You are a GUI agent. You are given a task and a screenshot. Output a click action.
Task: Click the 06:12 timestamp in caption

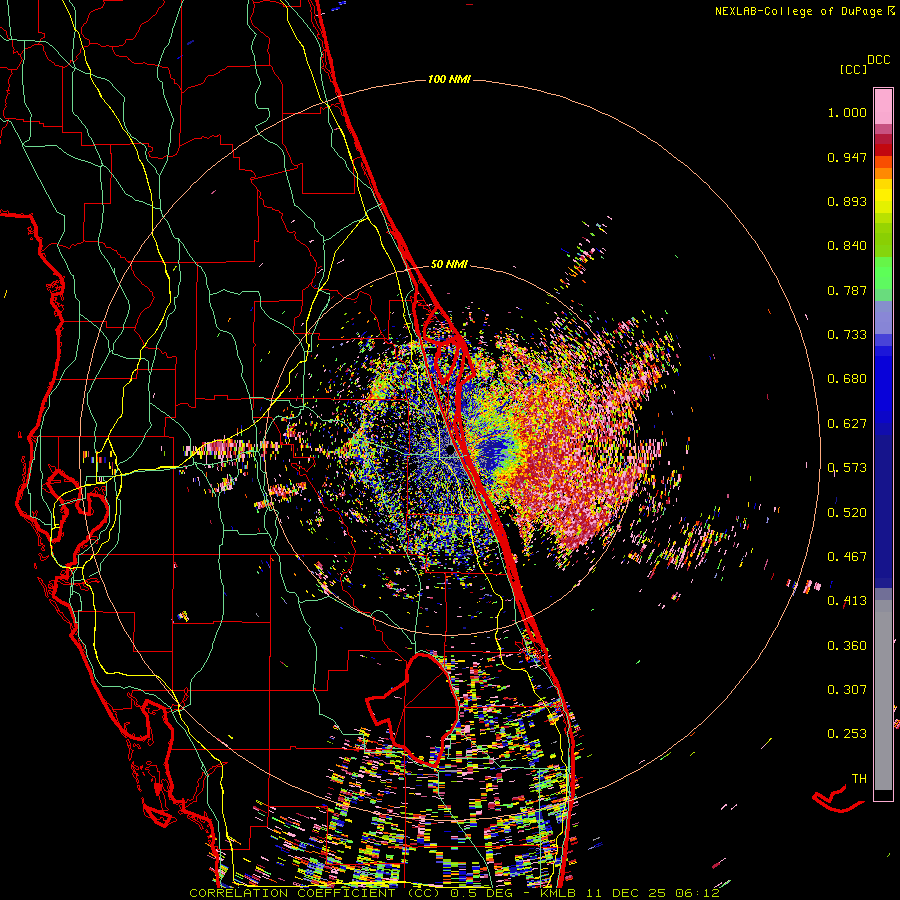point(697,893)
